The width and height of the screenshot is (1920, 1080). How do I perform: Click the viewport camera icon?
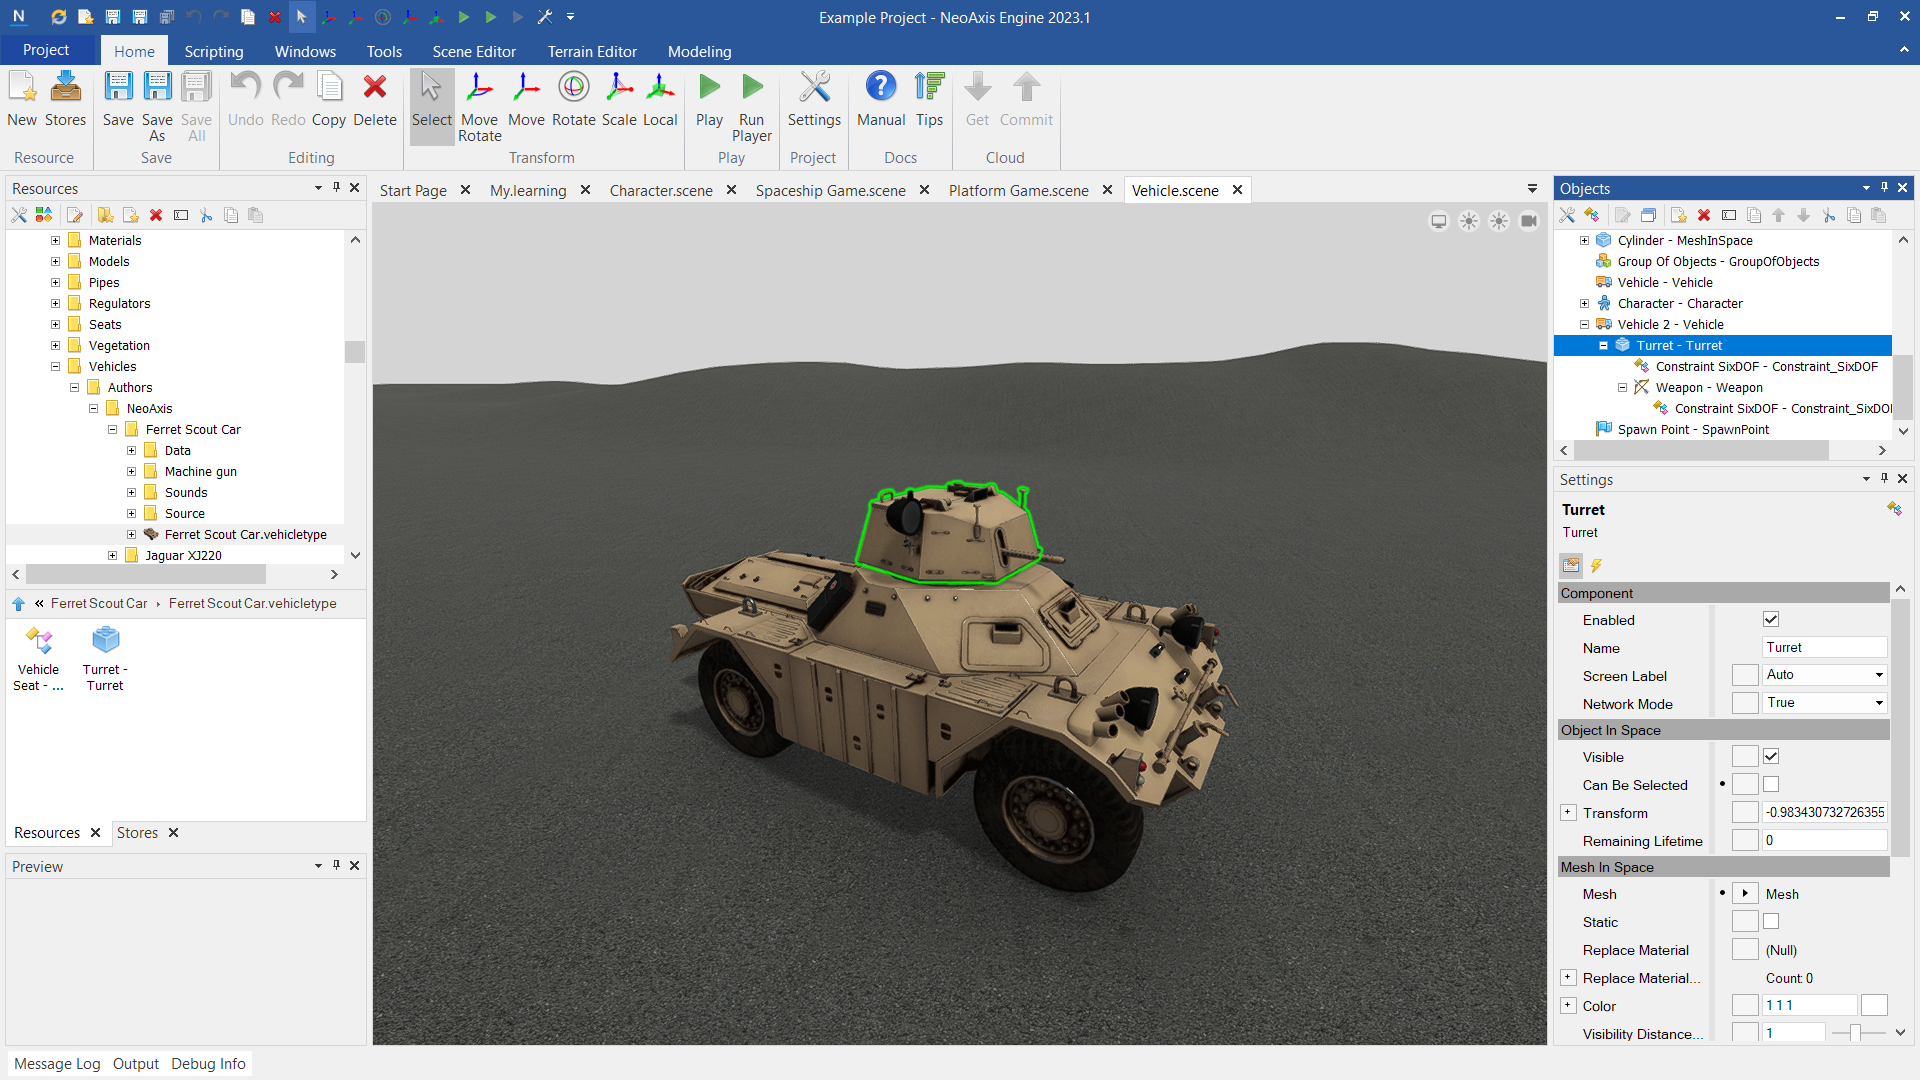tap(1529, 221)
